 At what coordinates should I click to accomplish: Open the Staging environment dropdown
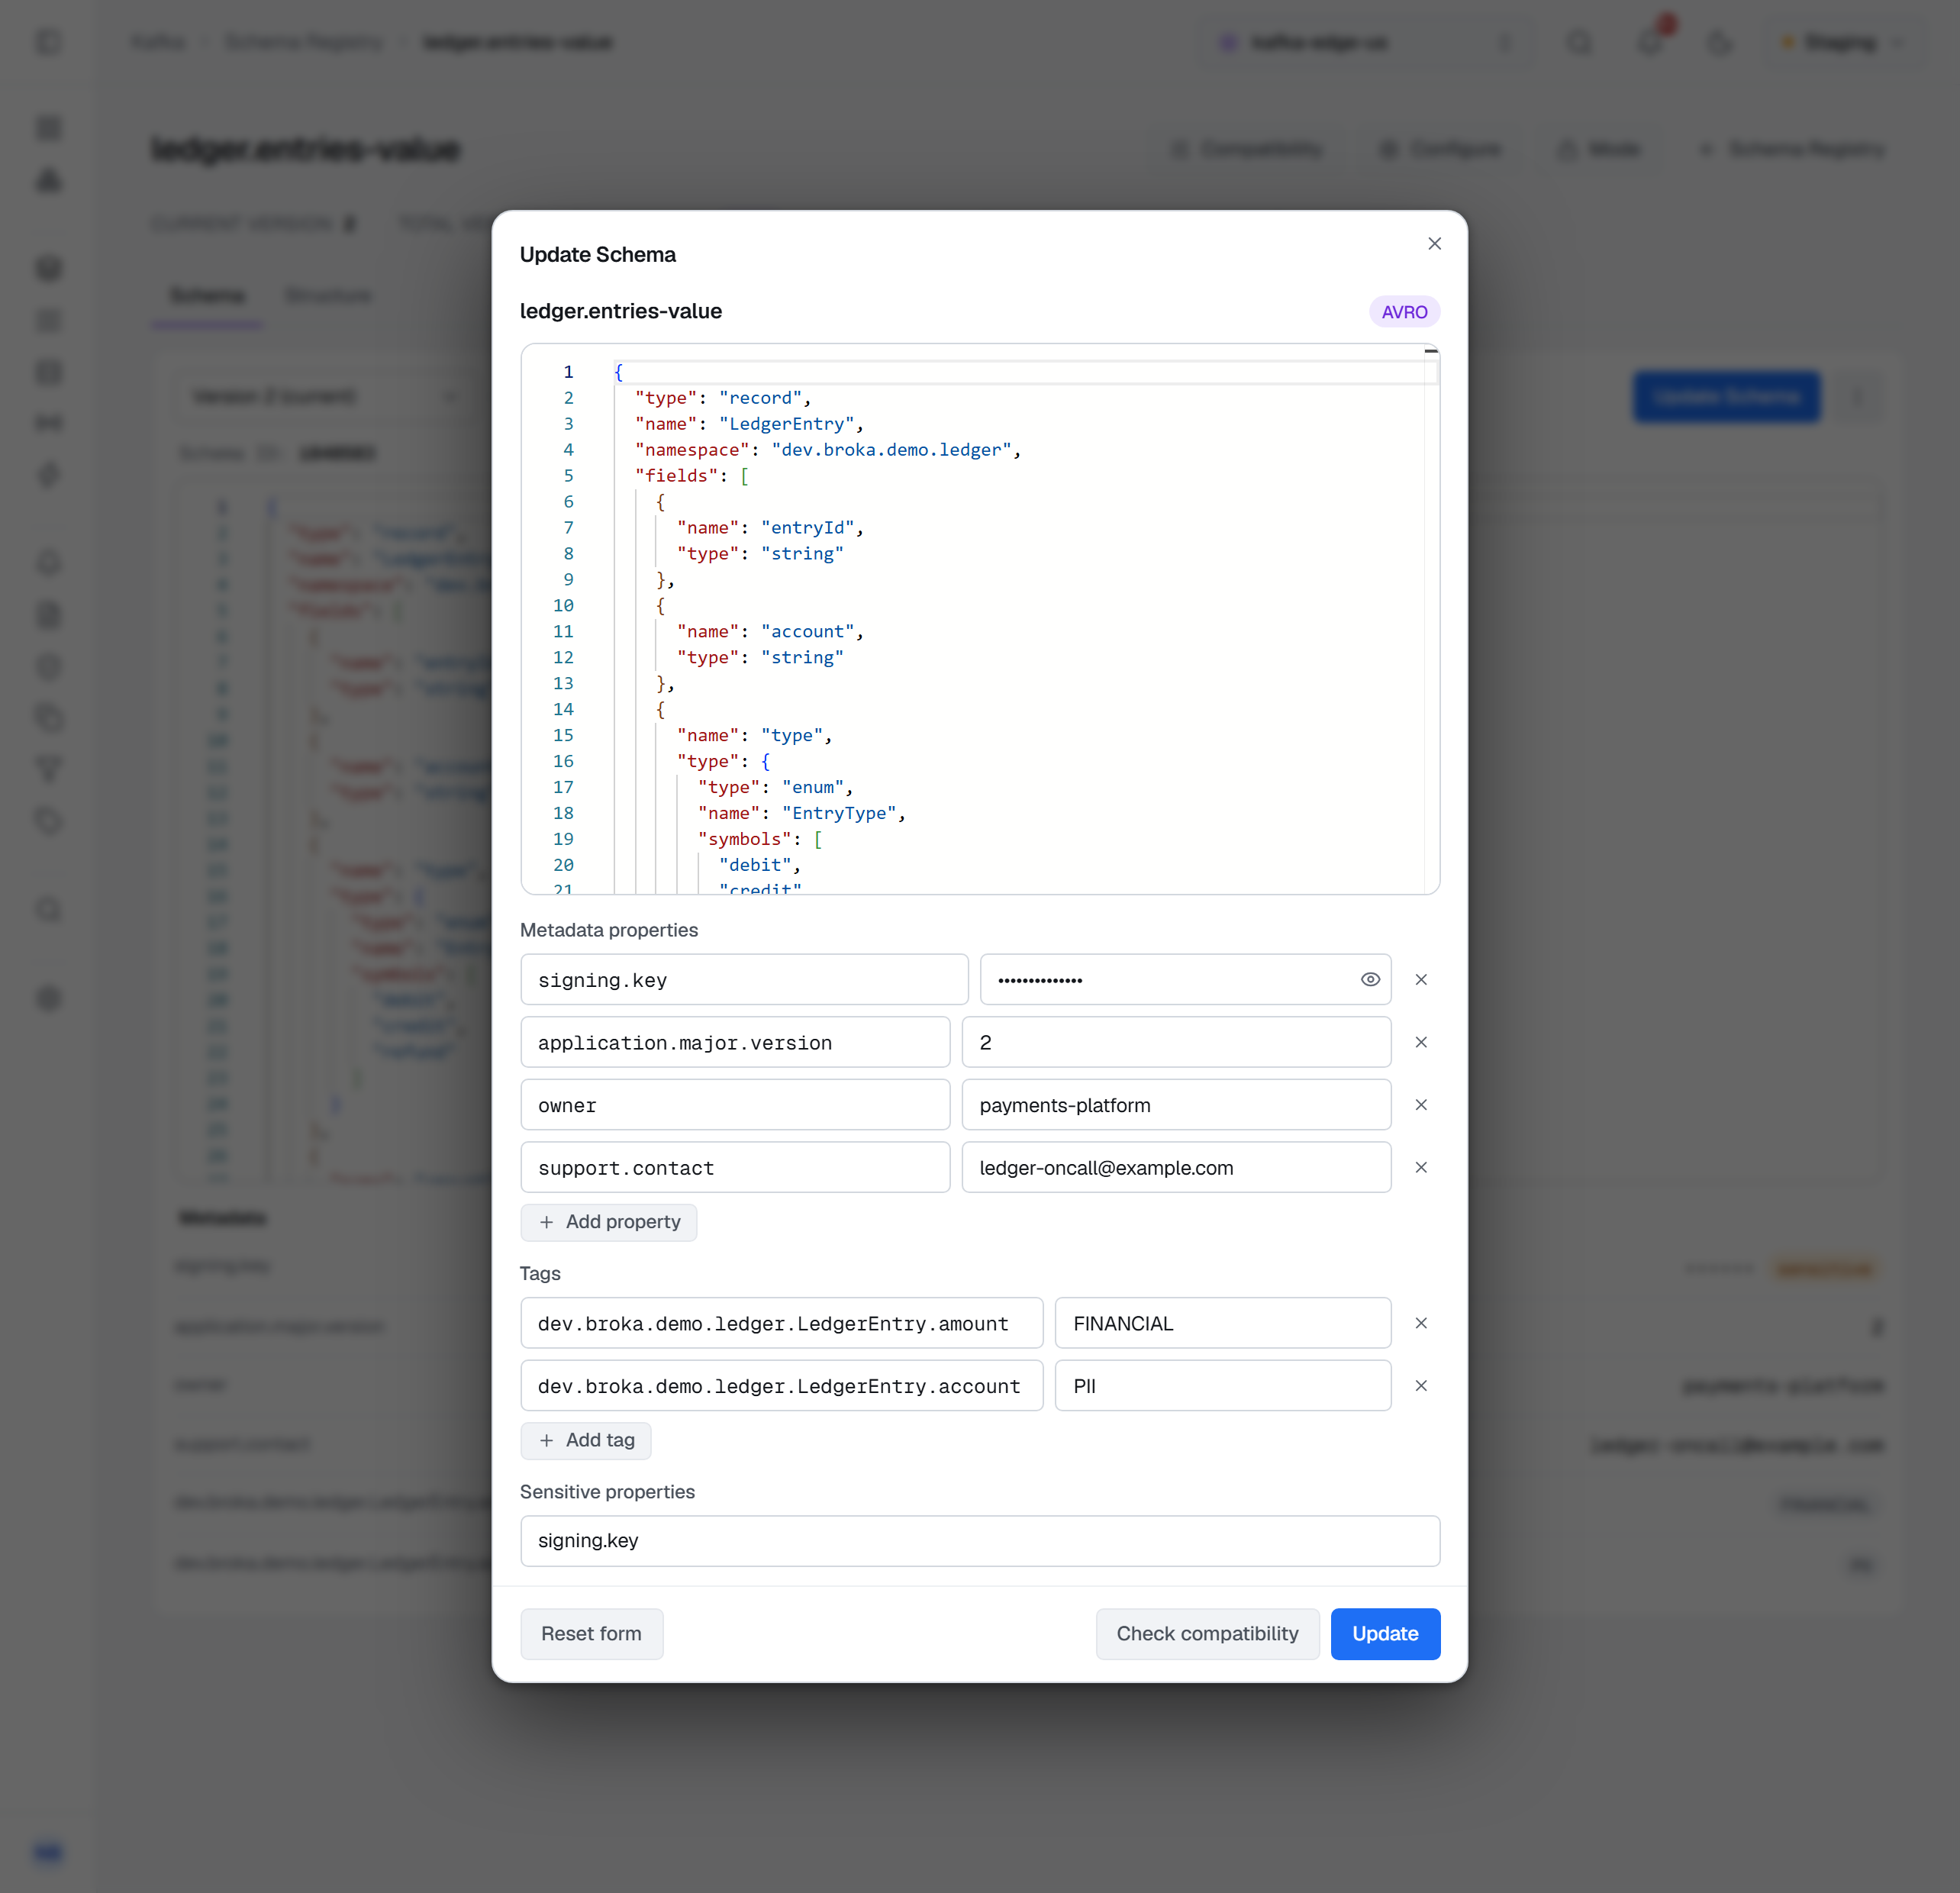[1843, 42]
